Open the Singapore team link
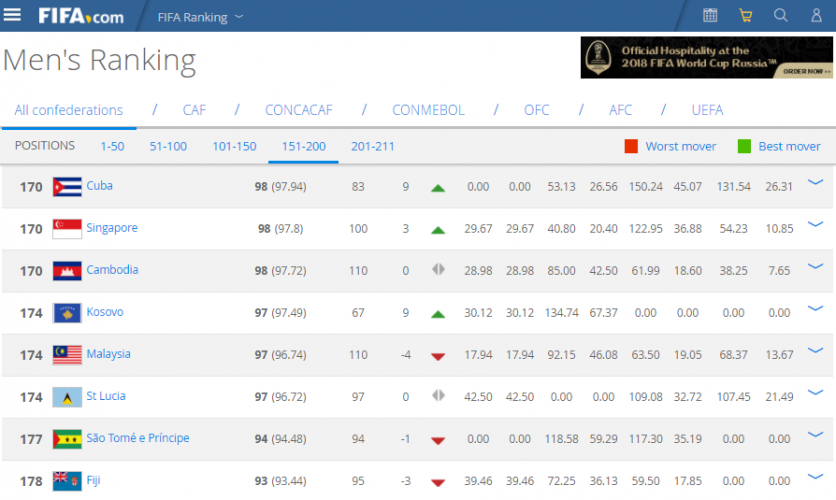The width and height of the screenshot is (836, 500). pos(112,228)
